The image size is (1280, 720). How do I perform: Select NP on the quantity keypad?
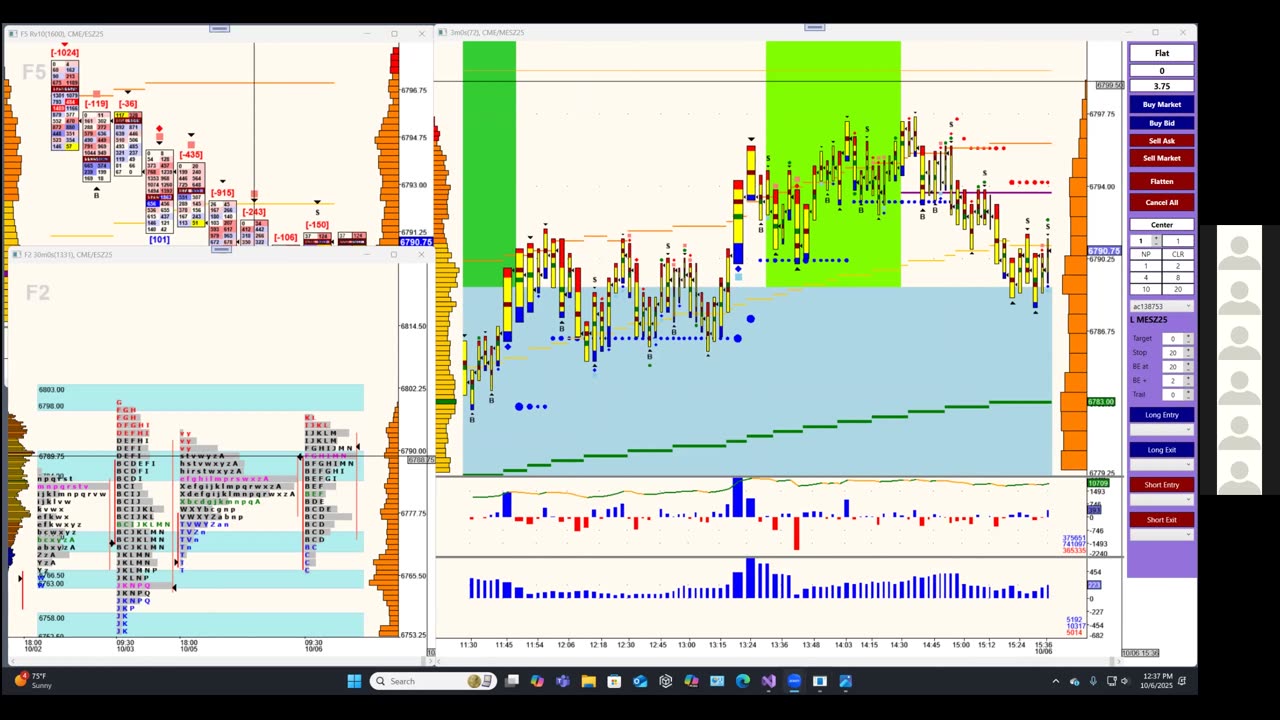pyautogui.click(x=1146, y=254)
